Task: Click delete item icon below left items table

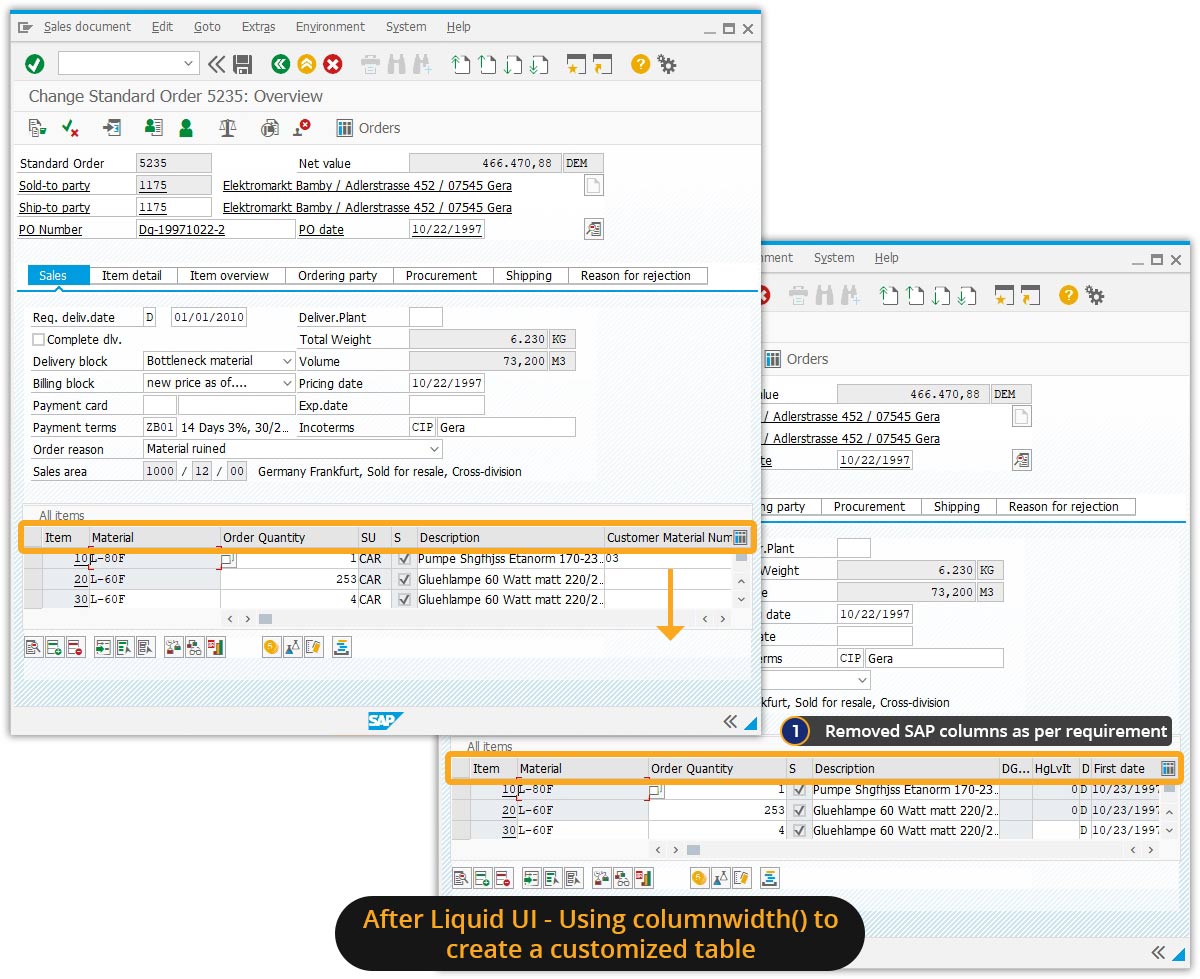Action: pyautogui.click(x=75, y=647)
